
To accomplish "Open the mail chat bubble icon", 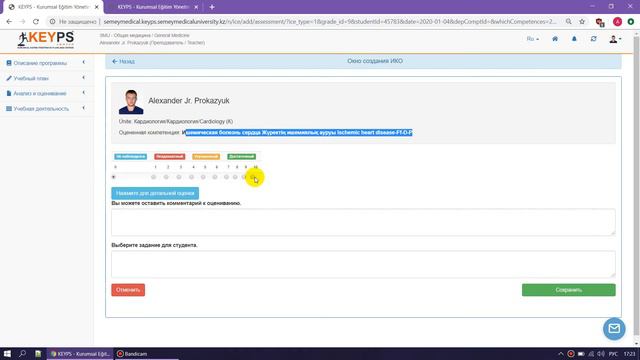I will (614, 329).
